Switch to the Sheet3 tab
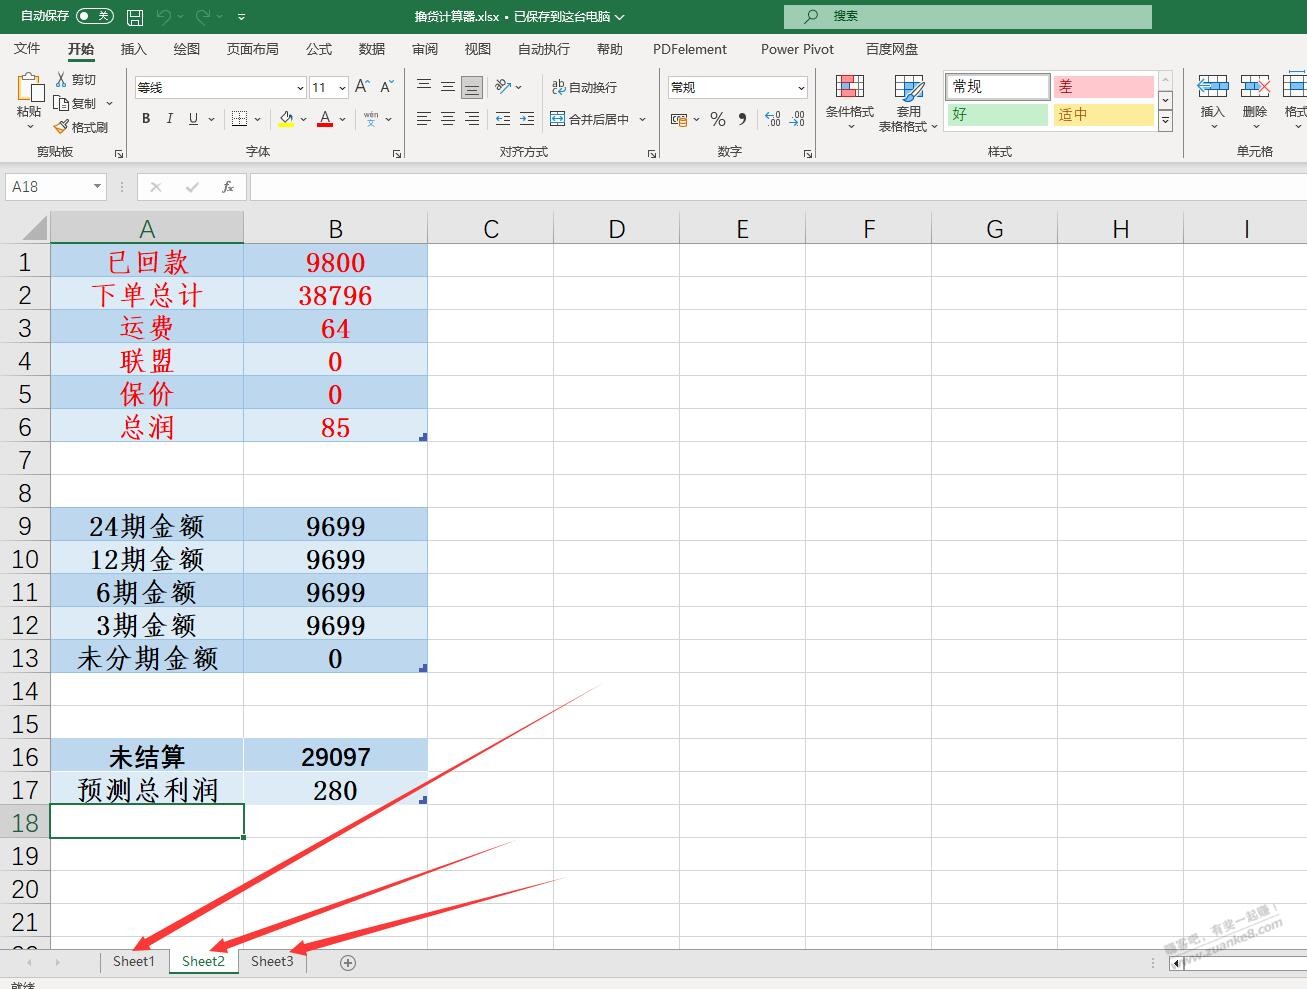The width and height of the screenshot is (1307, 989). point(272,961)
